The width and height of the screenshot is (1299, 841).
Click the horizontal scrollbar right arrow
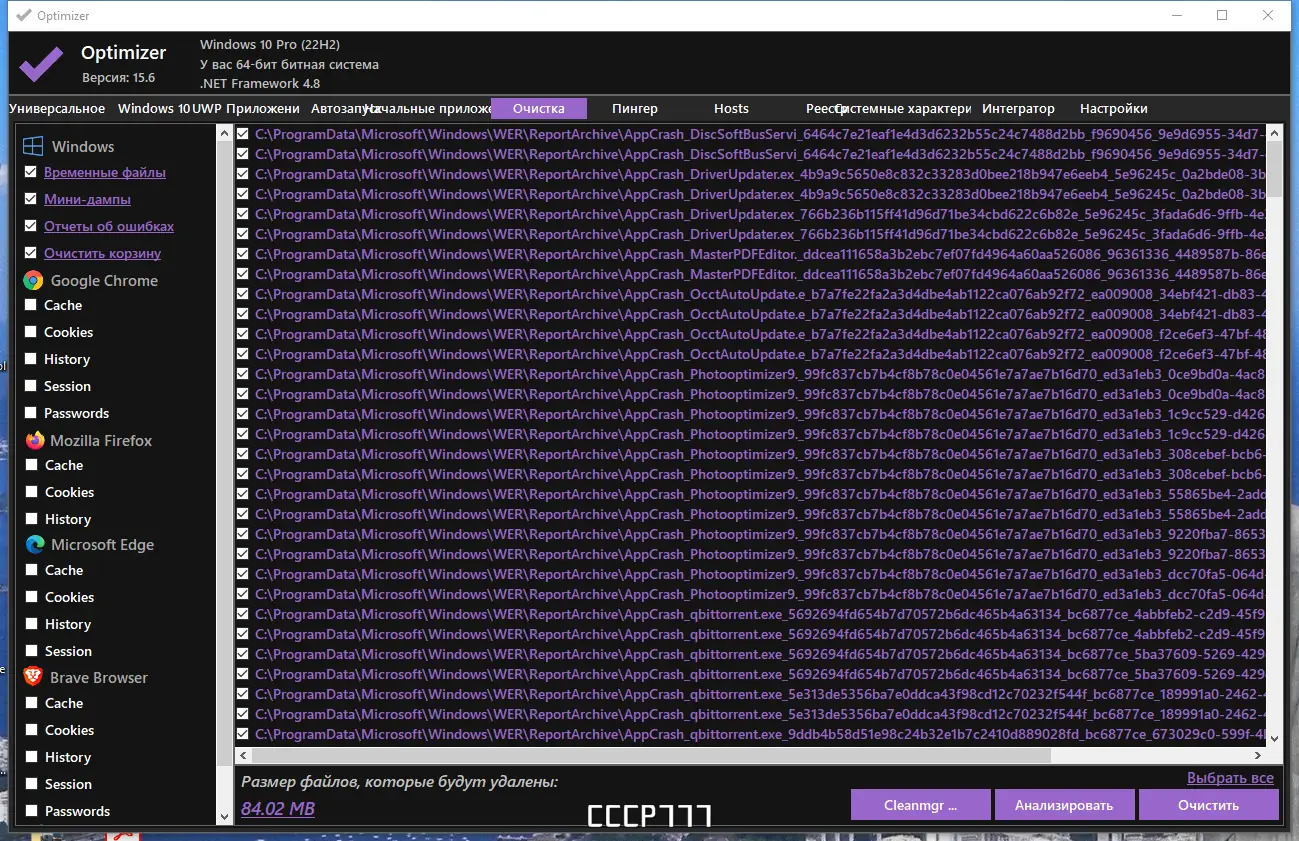(1257, 755)
